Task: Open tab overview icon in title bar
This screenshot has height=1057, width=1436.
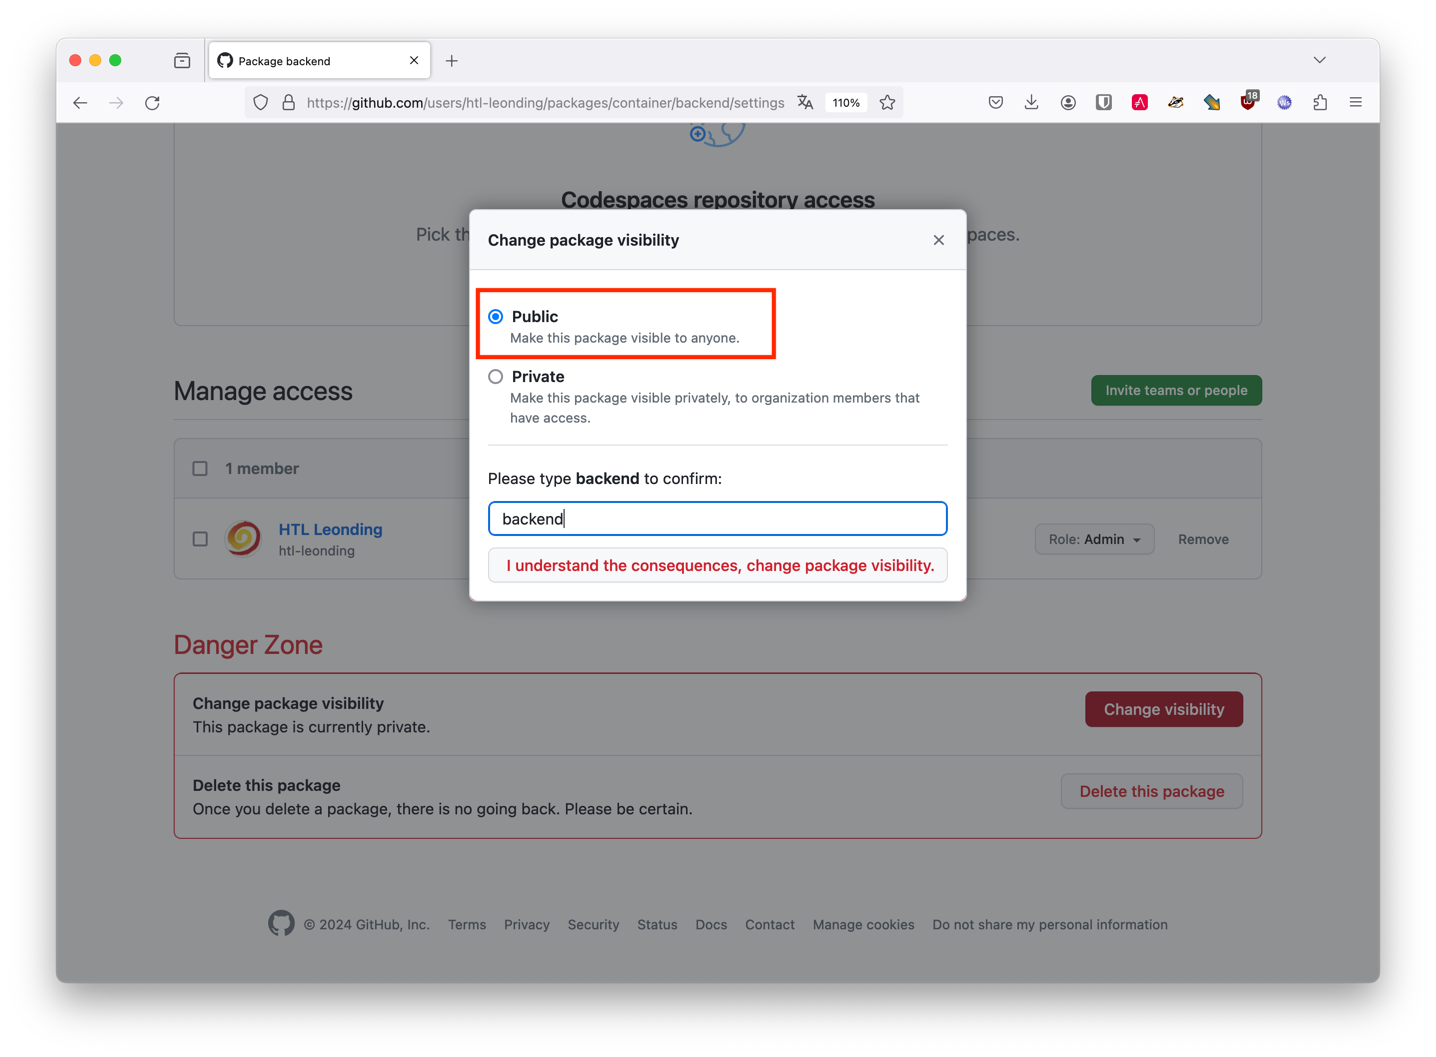Action: [x=182, y=61]
